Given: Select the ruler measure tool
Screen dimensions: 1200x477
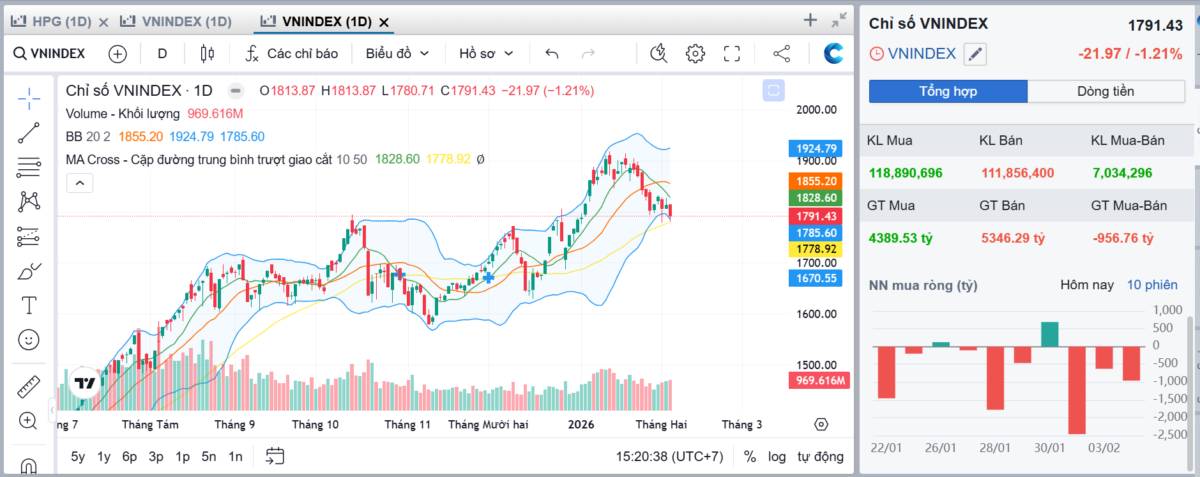Looking at the screenshot, I should pos(29,386).
